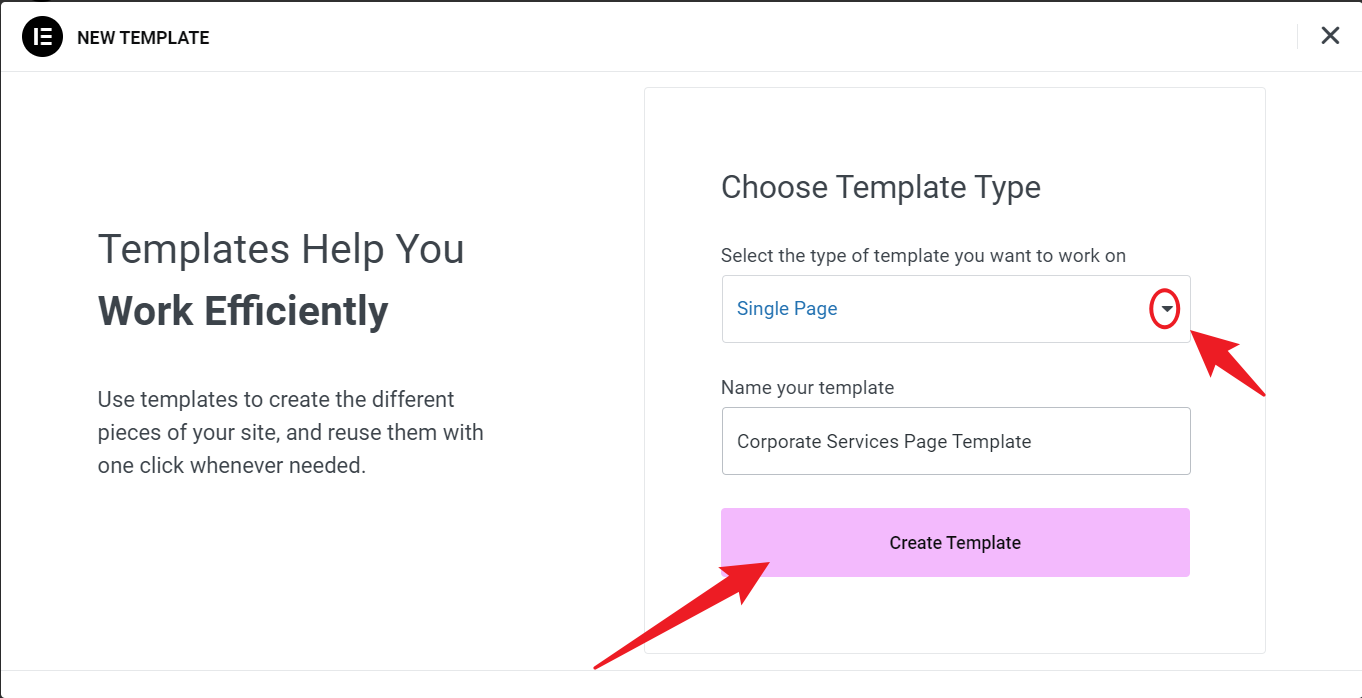Click the dropdown caret circled in red
Screen dimensions: 1362x698
point(1165,310)
